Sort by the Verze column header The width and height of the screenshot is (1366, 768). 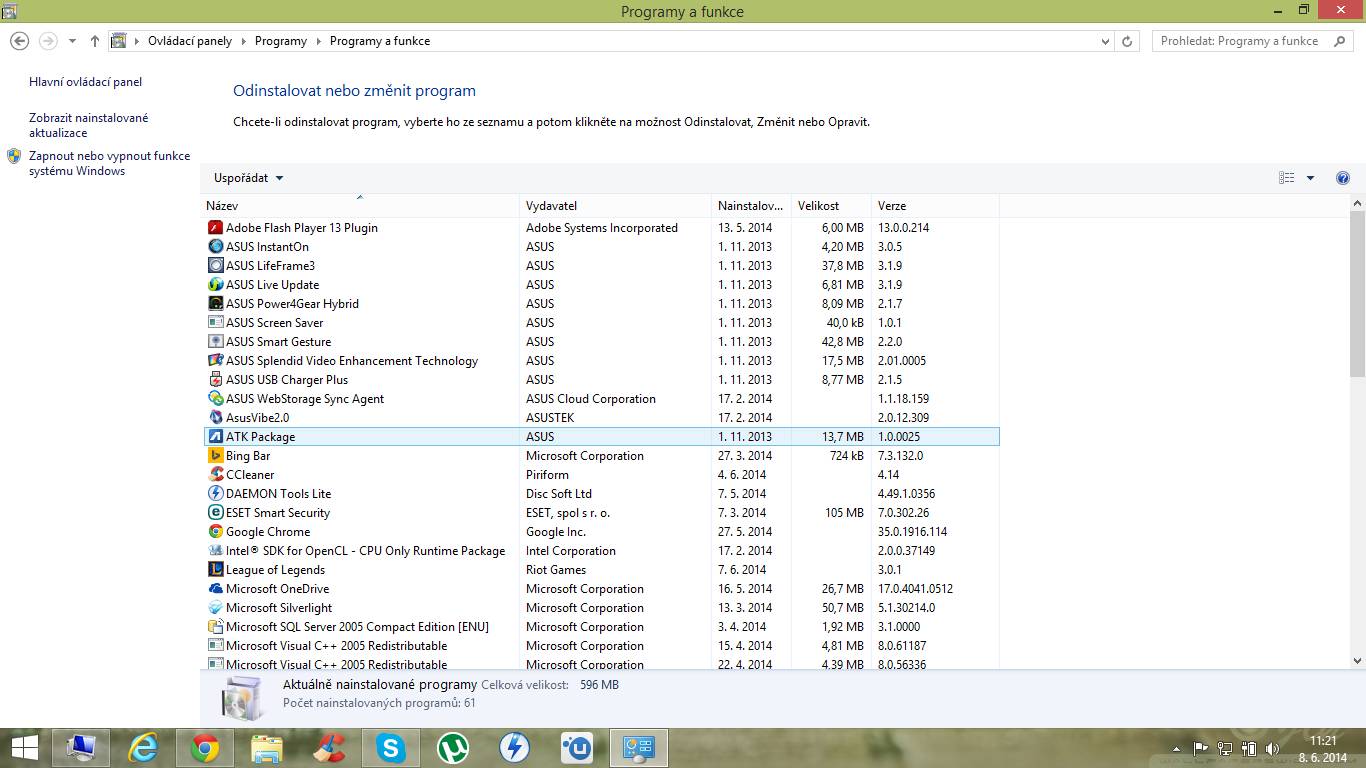(935, 206)
